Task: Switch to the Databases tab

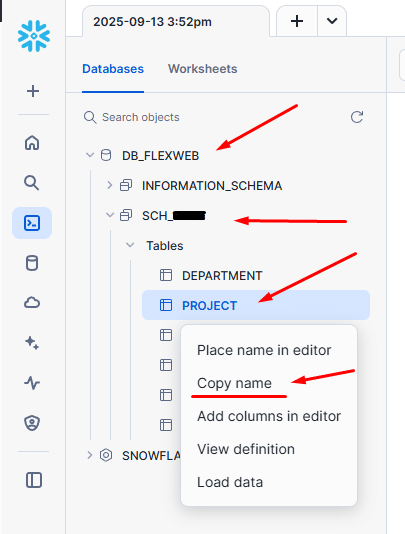Action: [x=113, y=69]
